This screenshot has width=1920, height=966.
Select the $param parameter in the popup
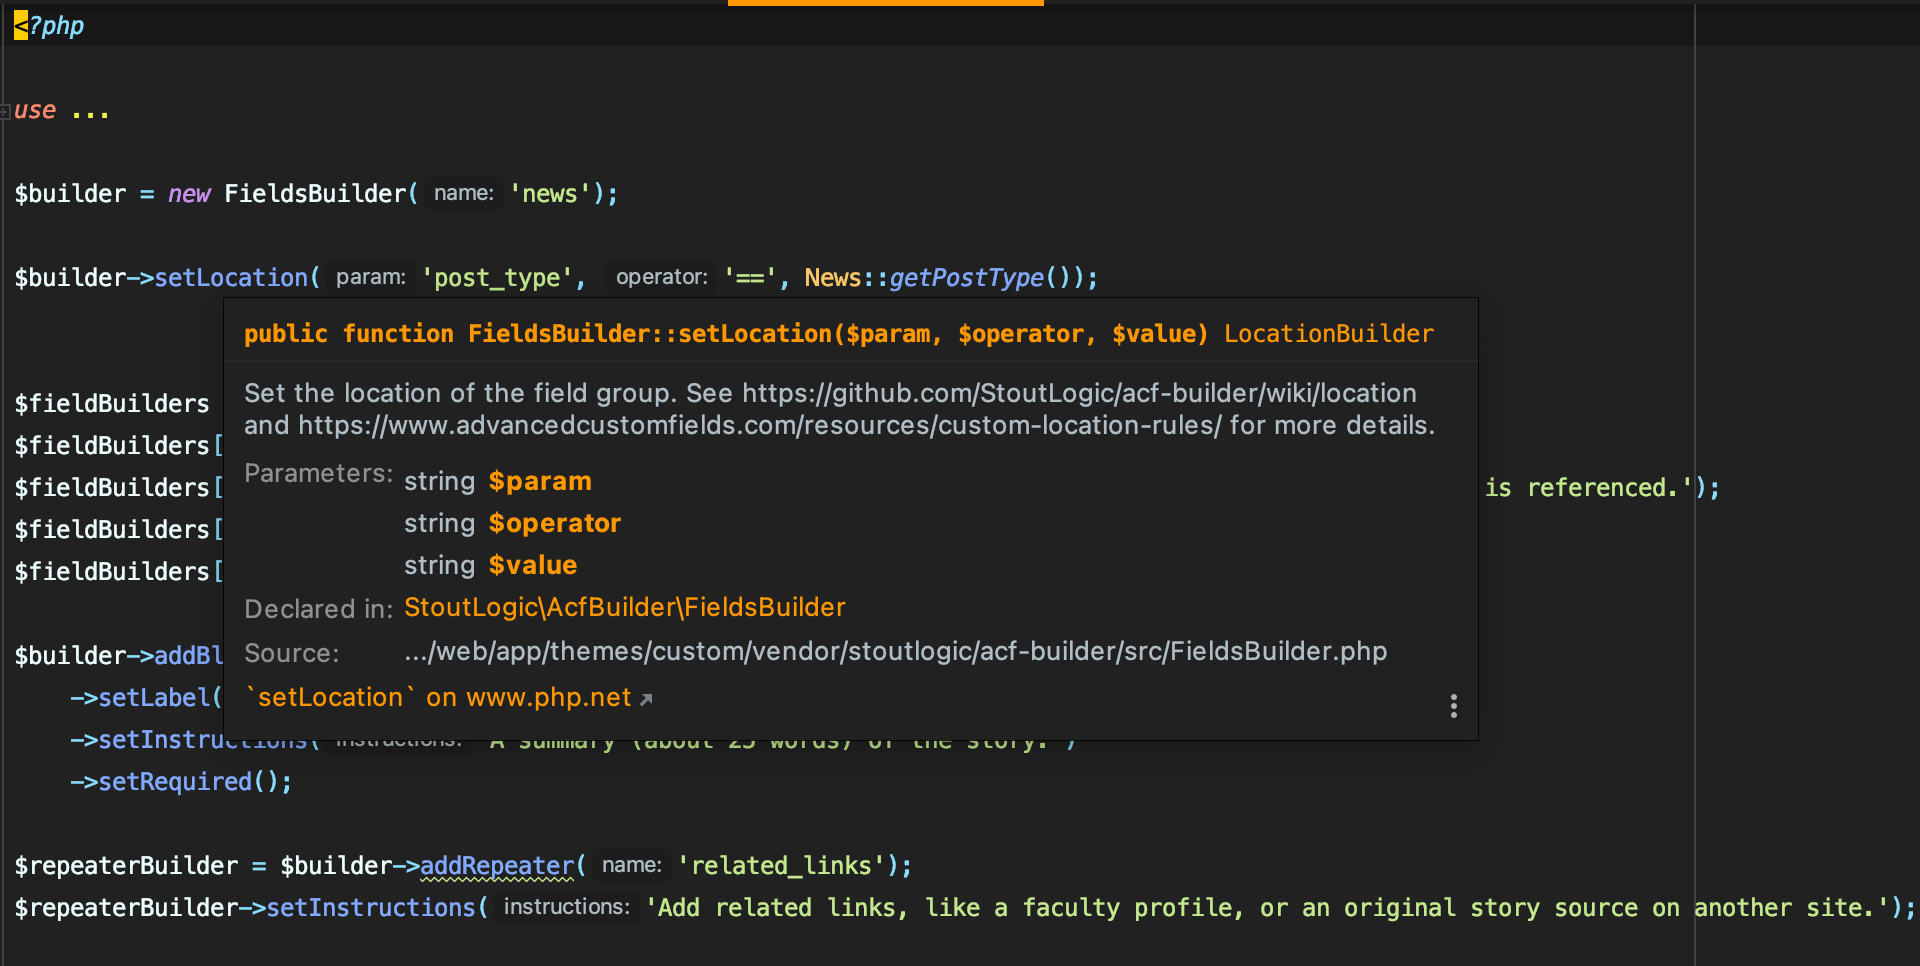(540, 481)
